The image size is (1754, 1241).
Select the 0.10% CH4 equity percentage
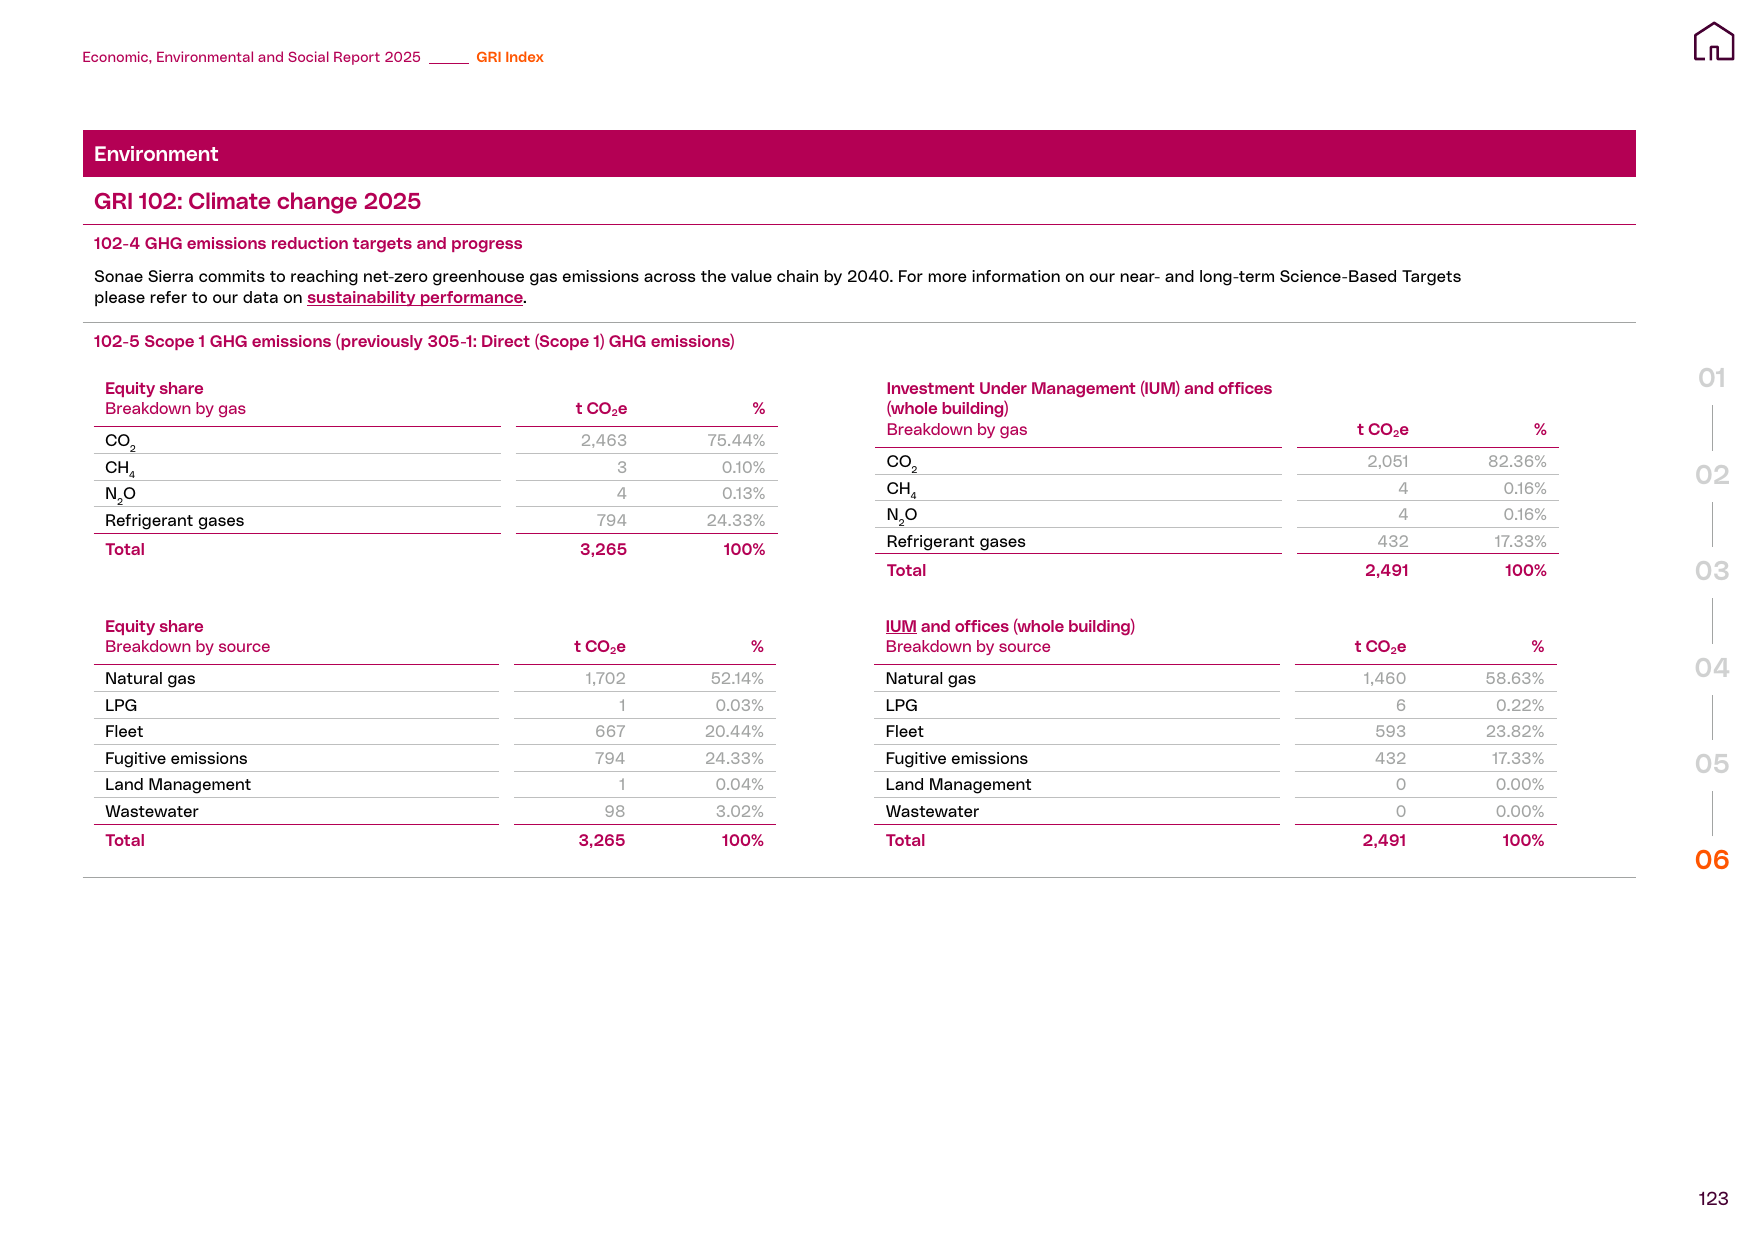(743, 468)
